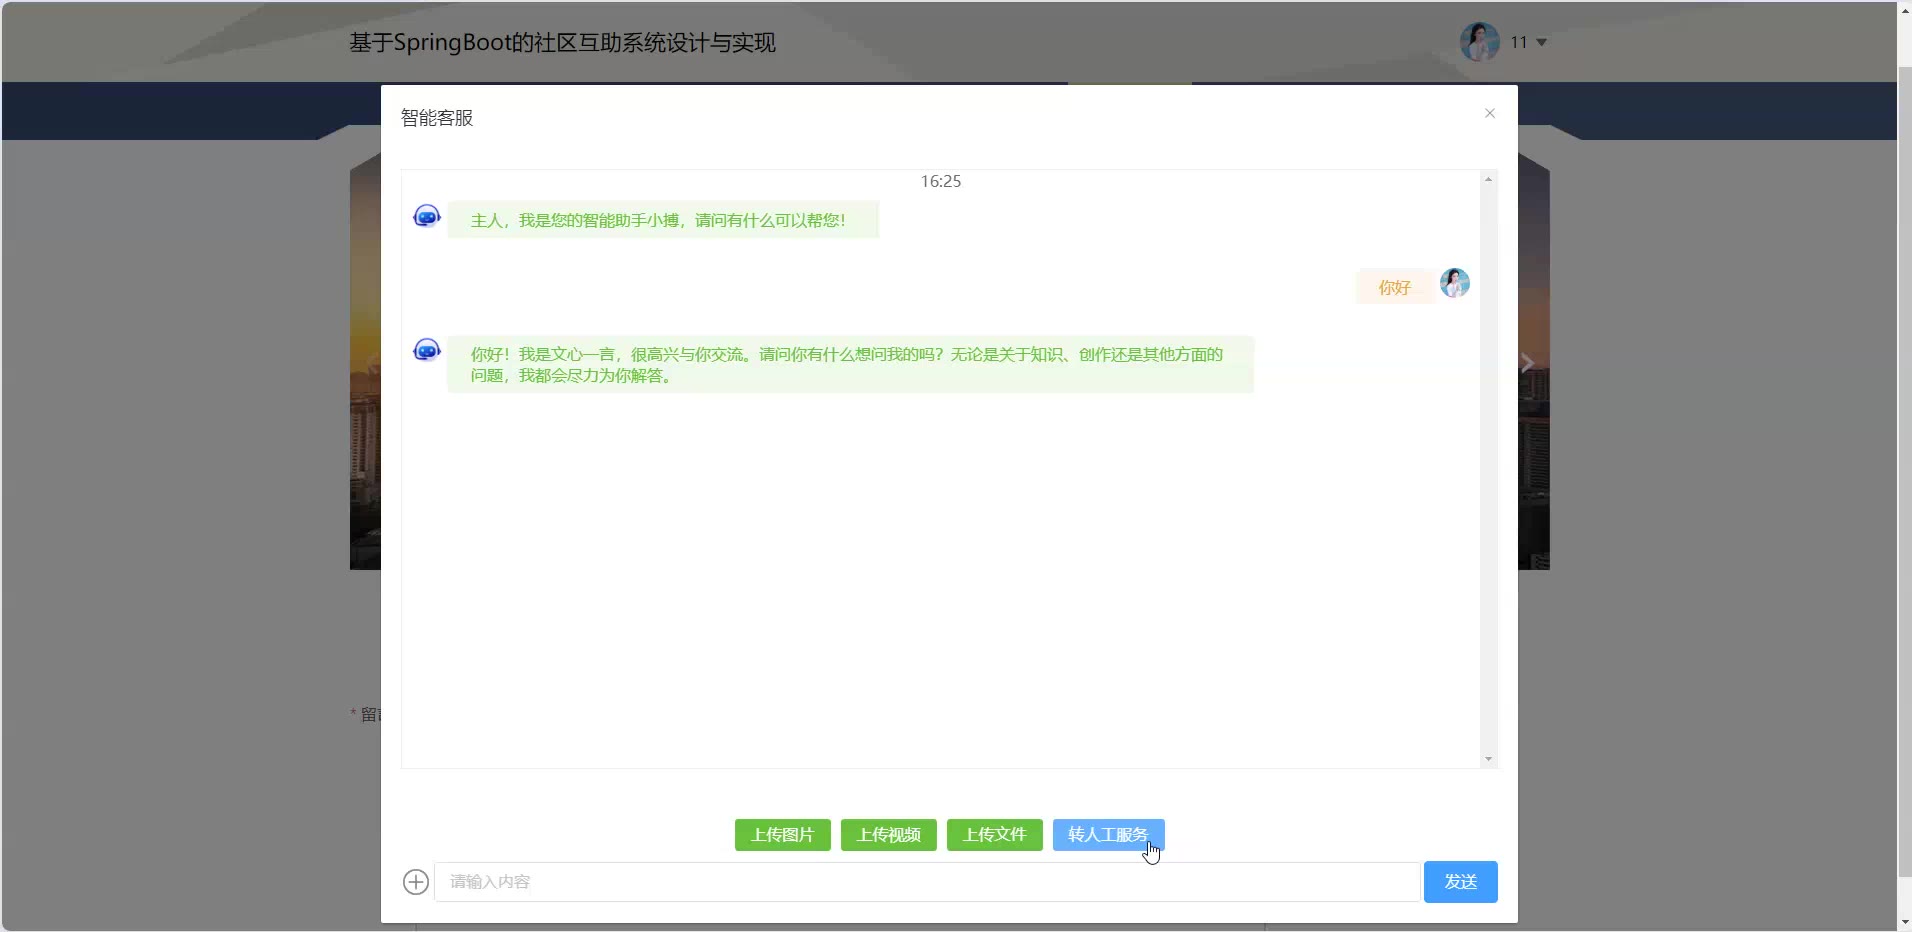
Task: Click the 16:25 timestamp
Action: (x=941, y=182)
